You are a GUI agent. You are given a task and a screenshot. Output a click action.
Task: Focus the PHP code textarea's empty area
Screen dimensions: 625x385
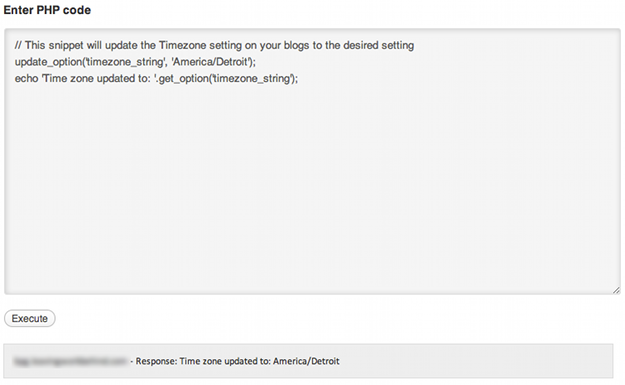point(312,187)
